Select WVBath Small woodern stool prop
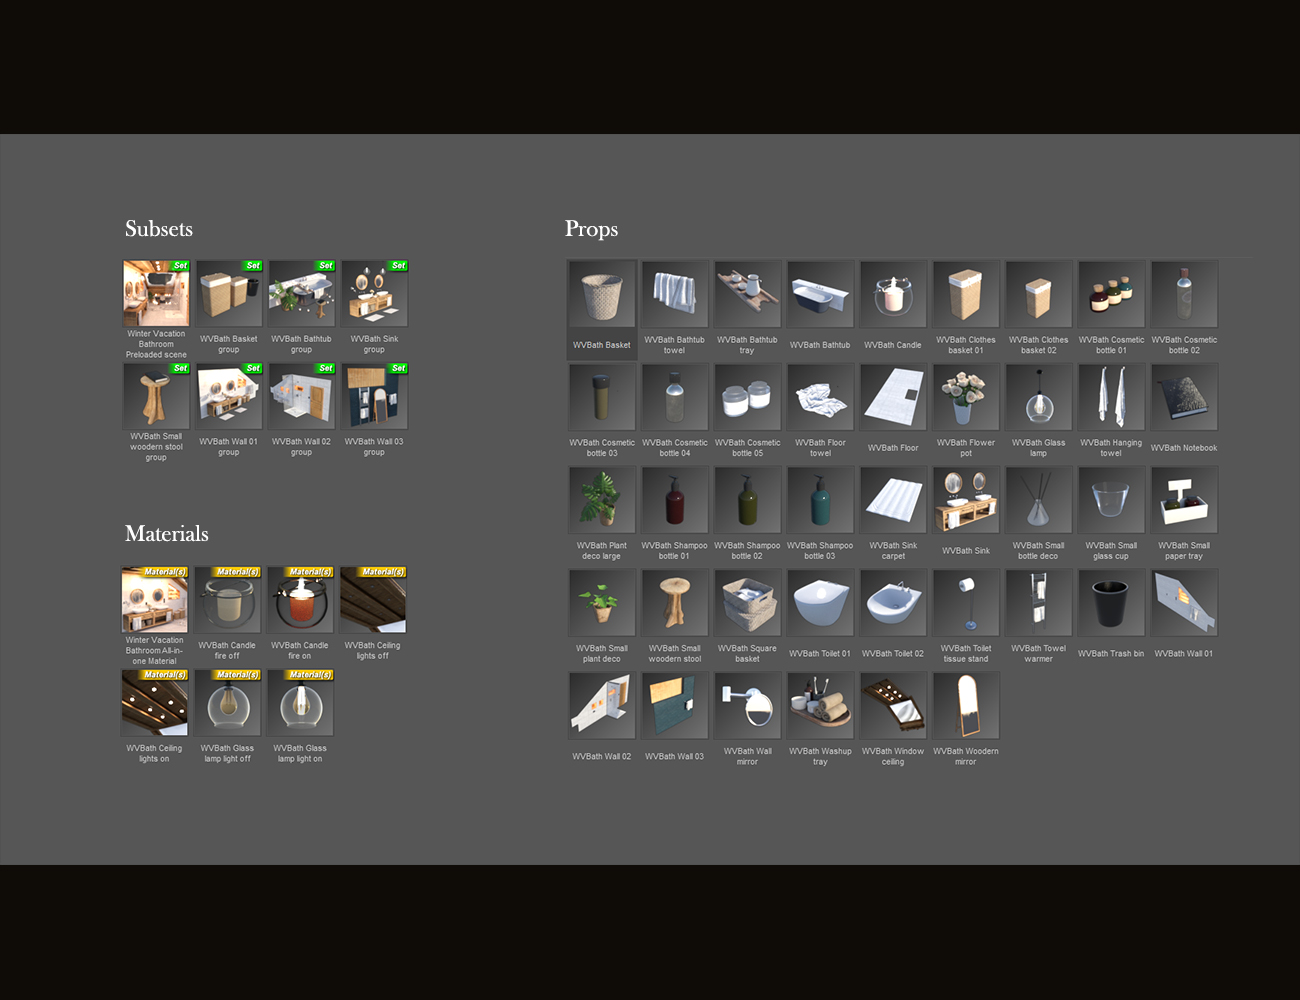 [675, 603]
